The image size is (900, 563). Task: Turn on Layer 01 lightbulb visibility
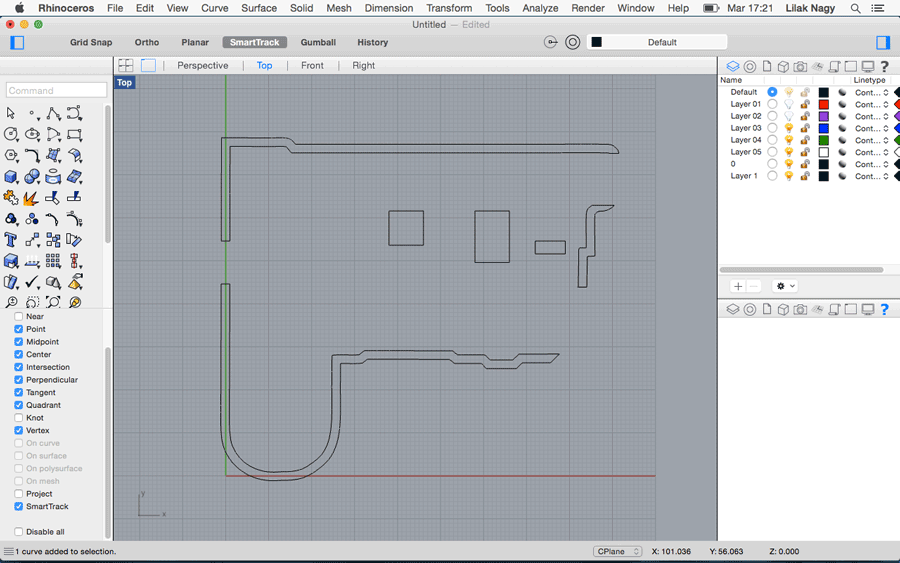coord(789,104)
